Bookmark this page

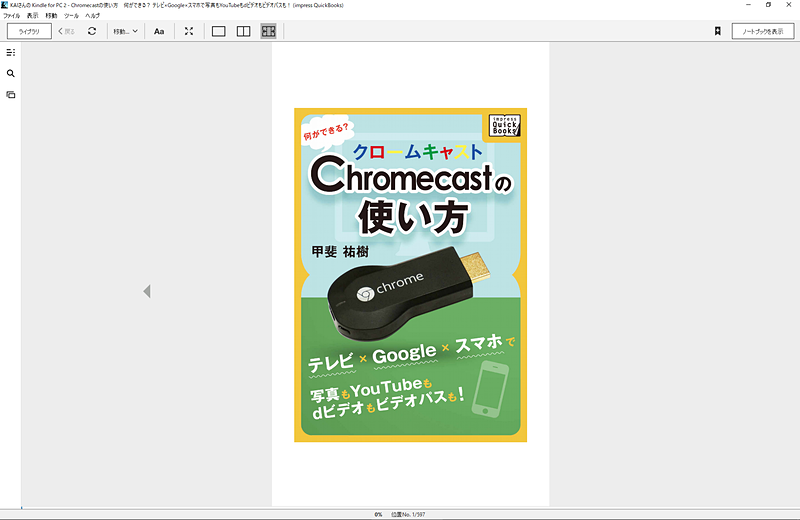pos(717,31)
